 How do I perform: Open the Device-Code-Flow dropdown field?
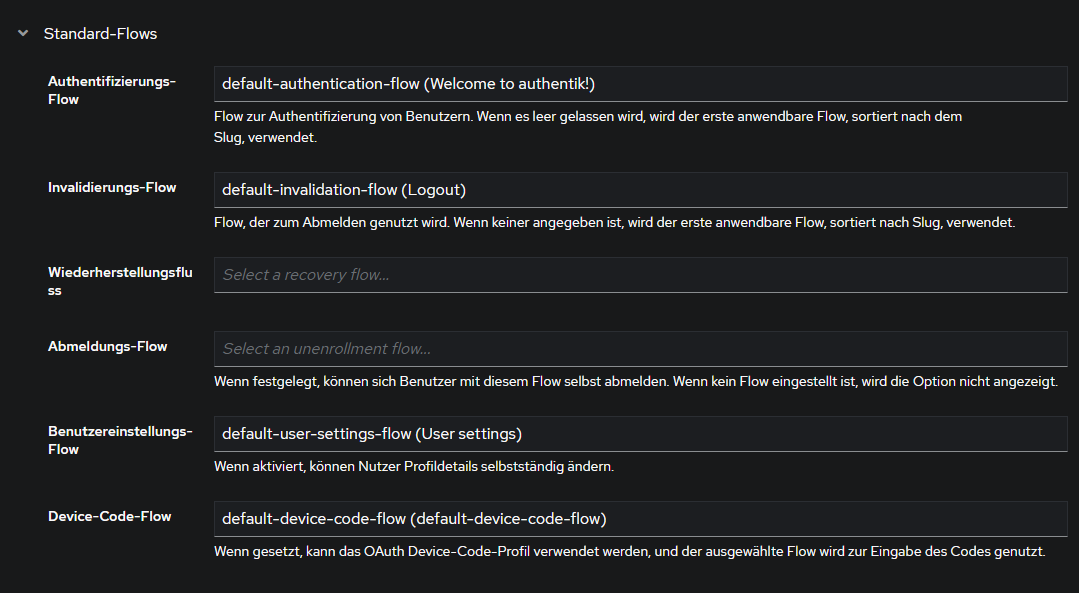click(x=640, y=519)
